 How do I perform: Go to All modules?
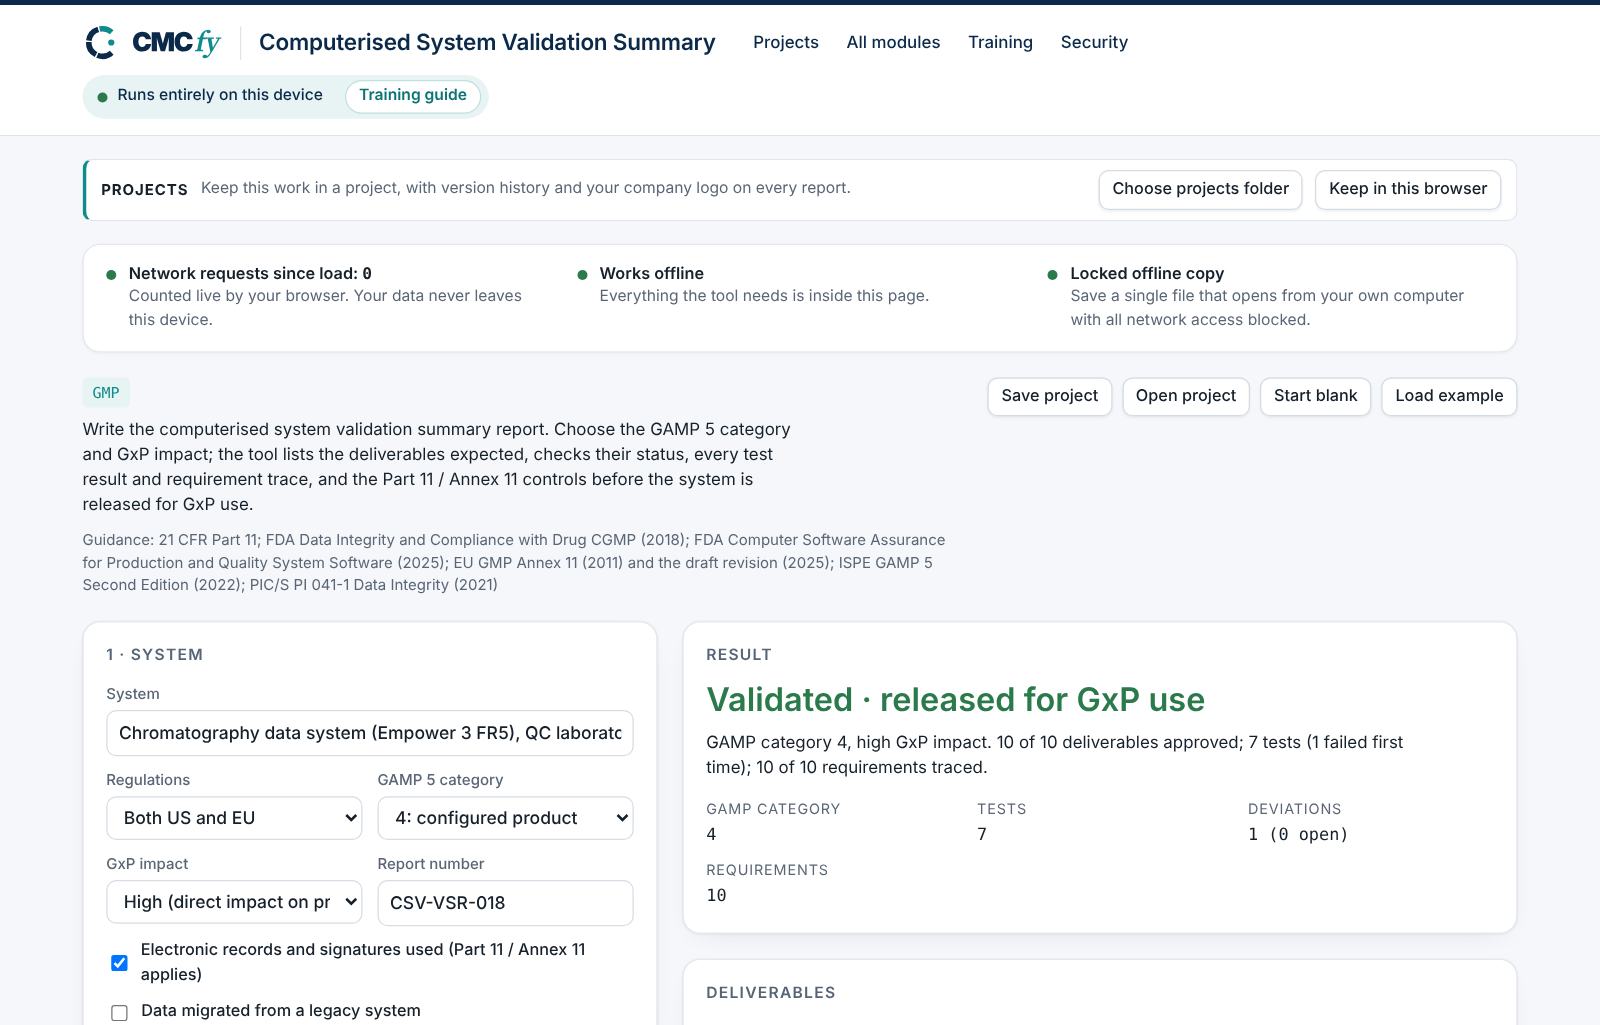pyautogui.click(x=893, y=42)
